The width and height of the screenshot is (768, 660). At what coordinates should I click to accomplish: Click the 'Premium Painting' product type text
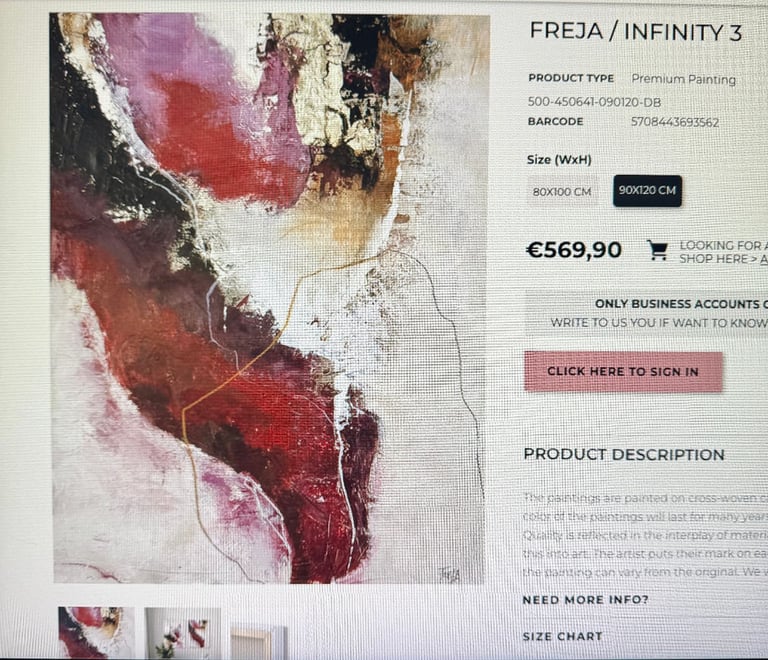click(683, 79)
